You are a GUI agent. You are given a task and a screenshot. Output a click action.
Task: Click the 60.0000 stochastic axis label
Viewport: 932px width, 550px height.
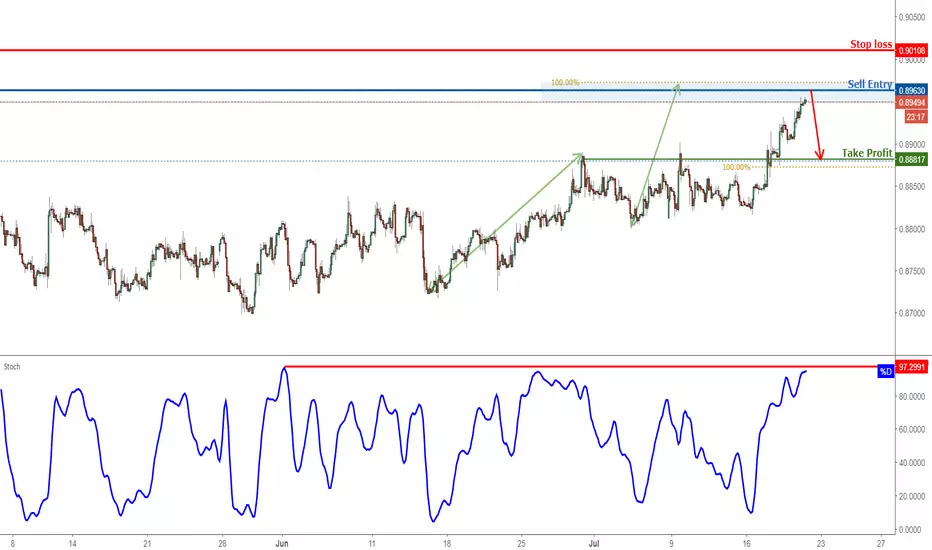click(912, 429)
